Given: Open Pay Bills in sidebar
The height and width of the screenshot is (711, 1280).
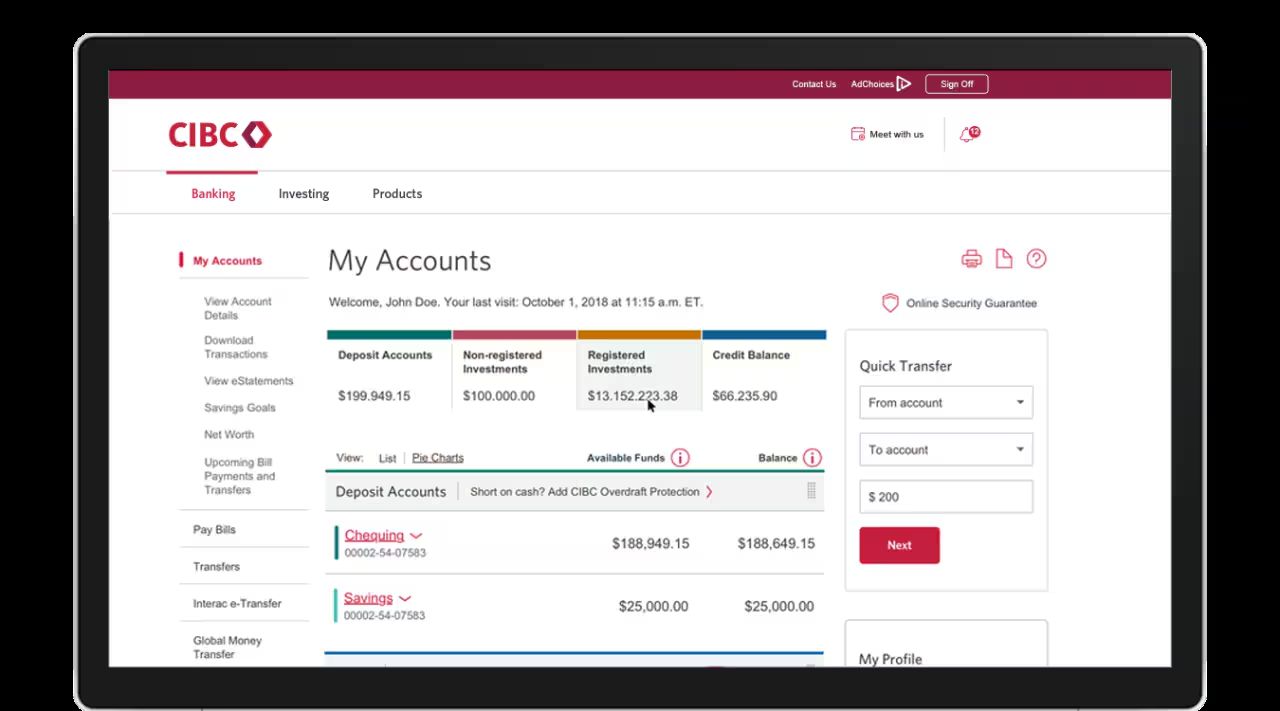Looking at the screenshot, I should pyautogui.click(x=214, y=530).
